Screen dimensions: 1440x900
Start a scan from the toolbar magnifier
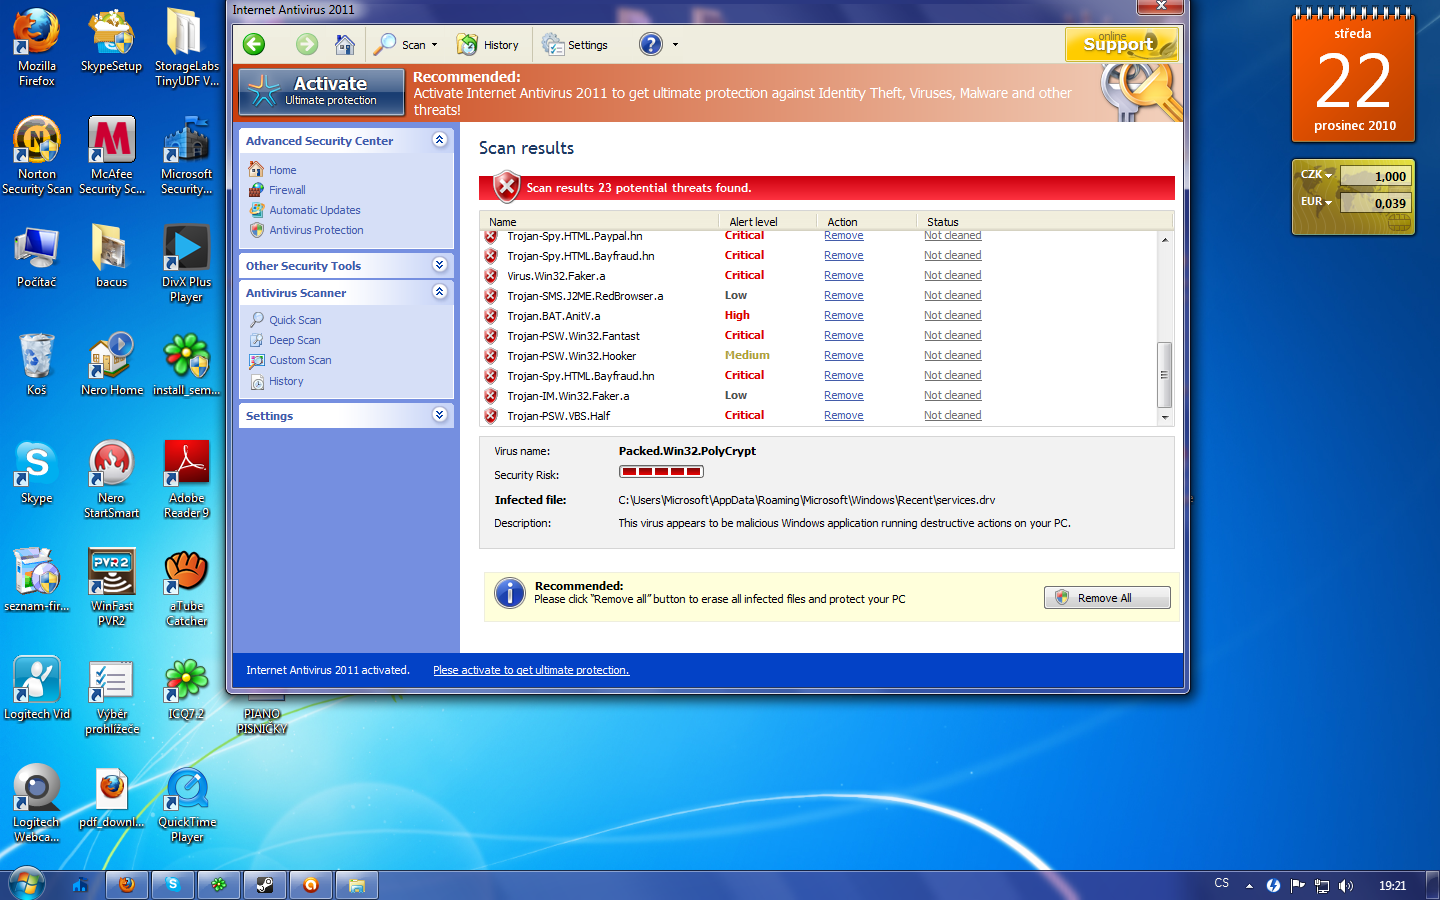click(x=385, y=44)
